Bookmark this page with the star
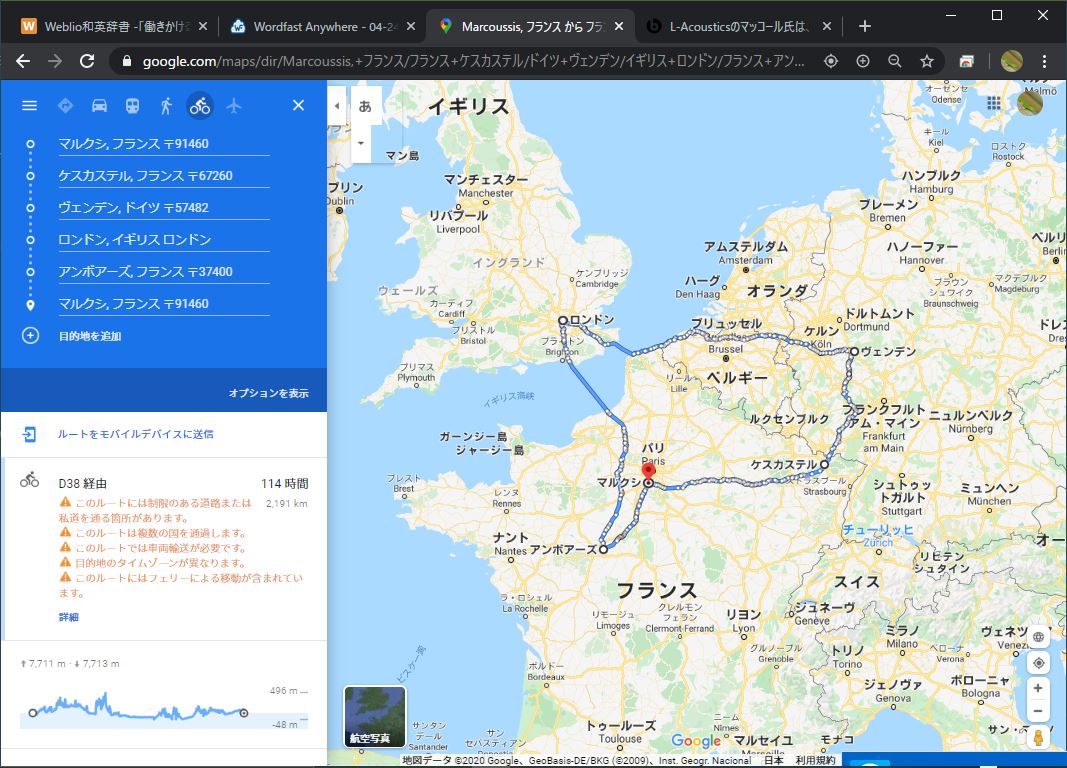1067x768 pixels. (x=927, y=61)
